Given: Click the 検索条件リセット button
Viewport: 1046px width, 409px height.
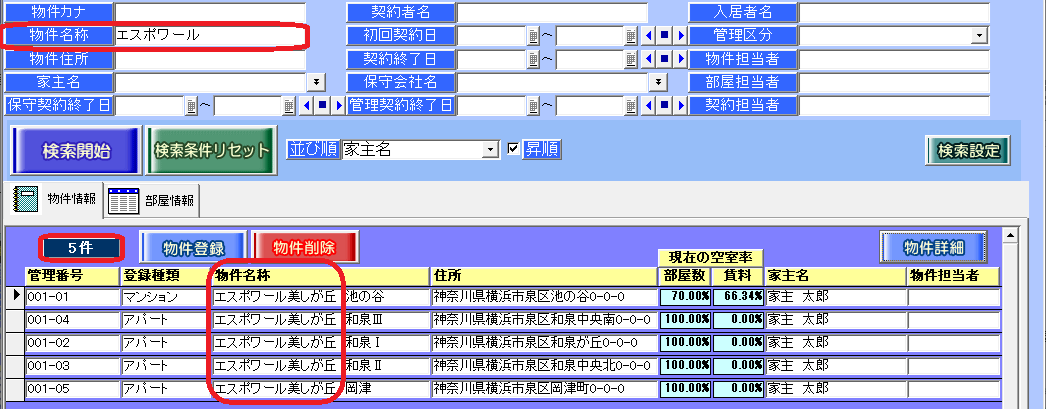Looking at the screenshot, I should pyautogui.click(x=211, y=150).
